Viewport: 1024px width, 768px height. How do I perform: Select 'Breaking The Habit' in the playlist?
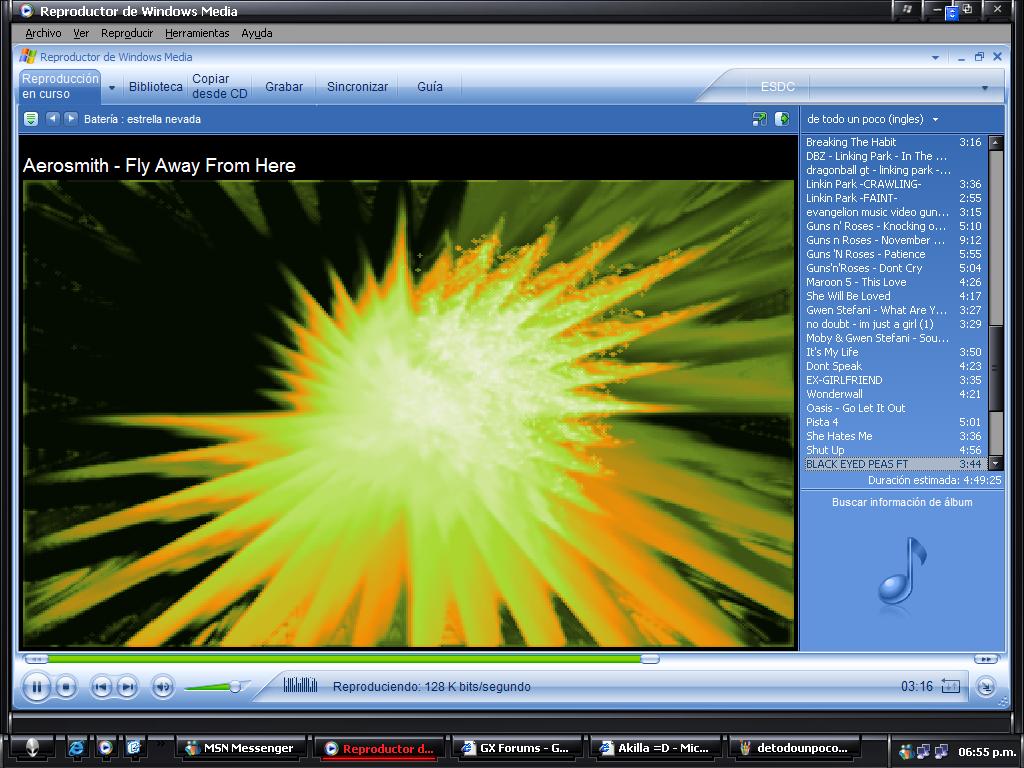(893, 142)
